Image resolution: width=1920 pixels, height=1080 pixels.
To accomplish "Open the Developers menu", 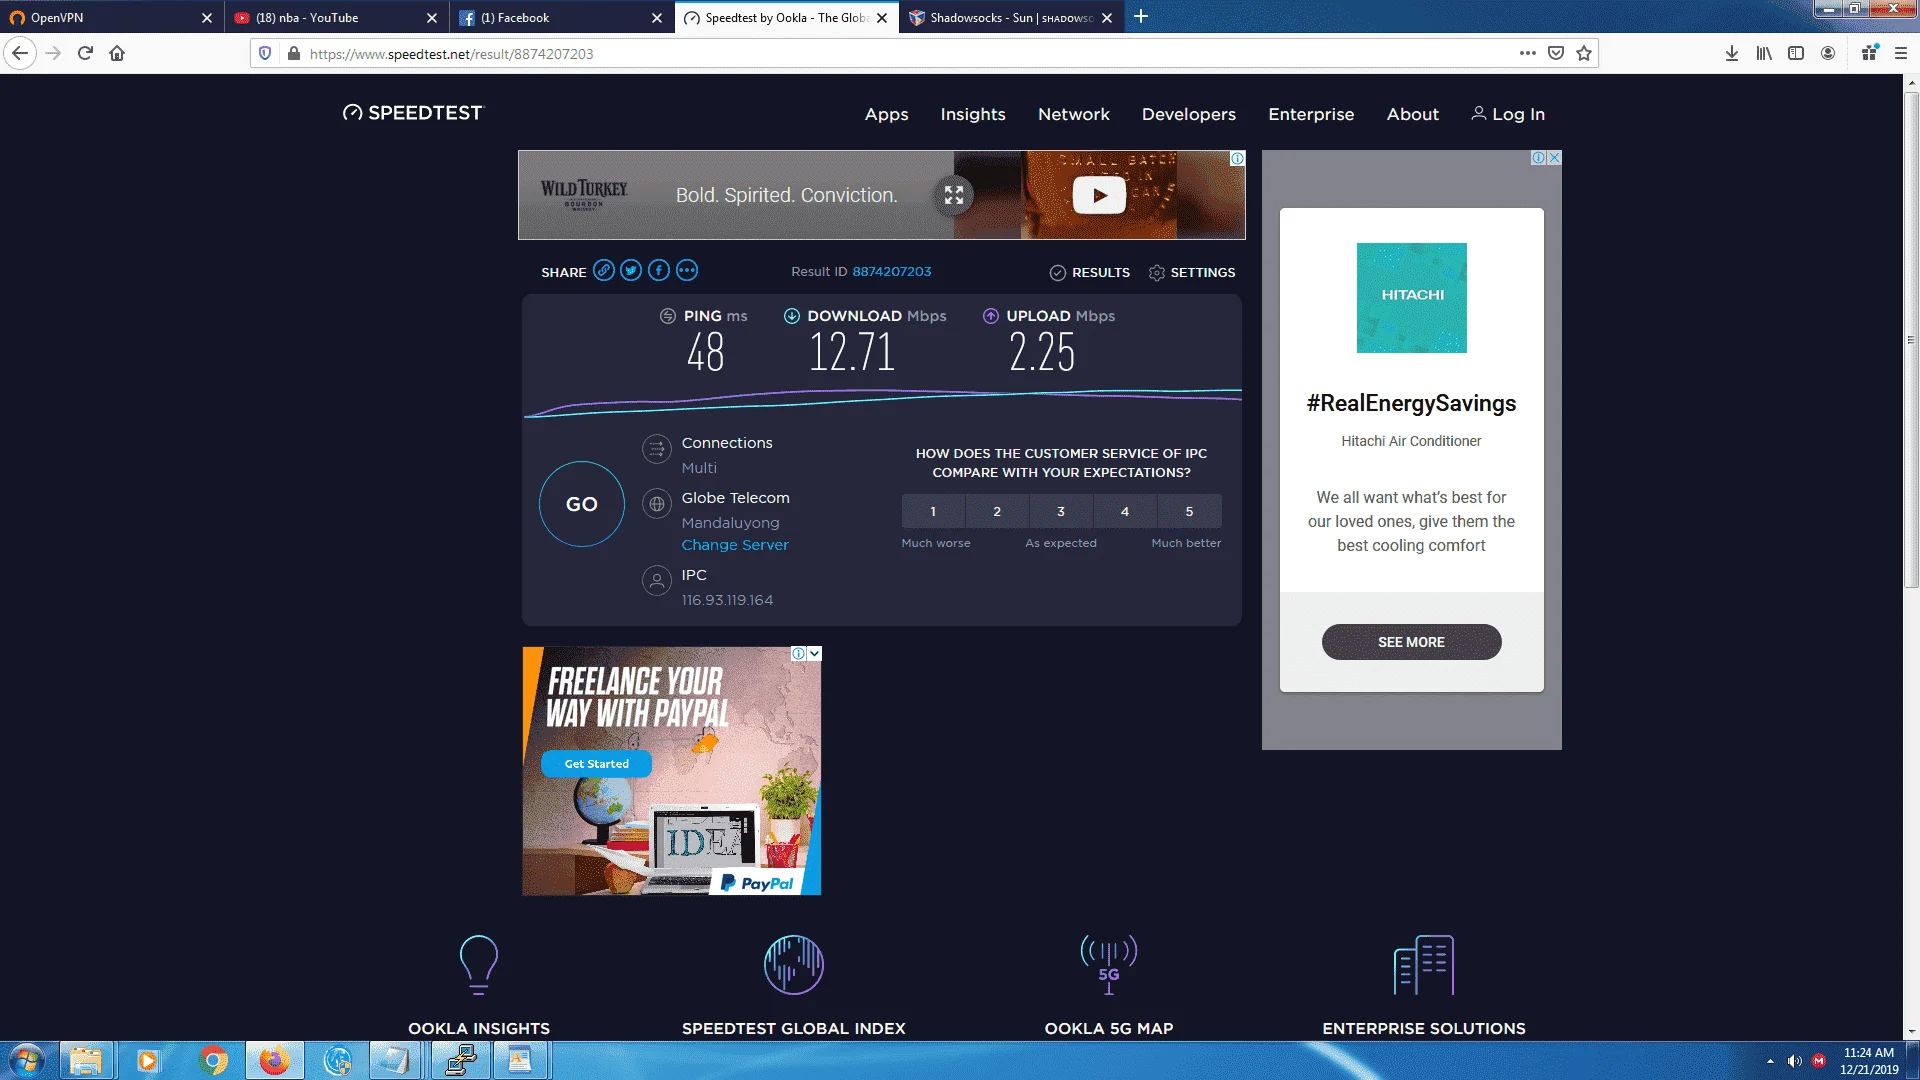I will [x=1189, y=114].
